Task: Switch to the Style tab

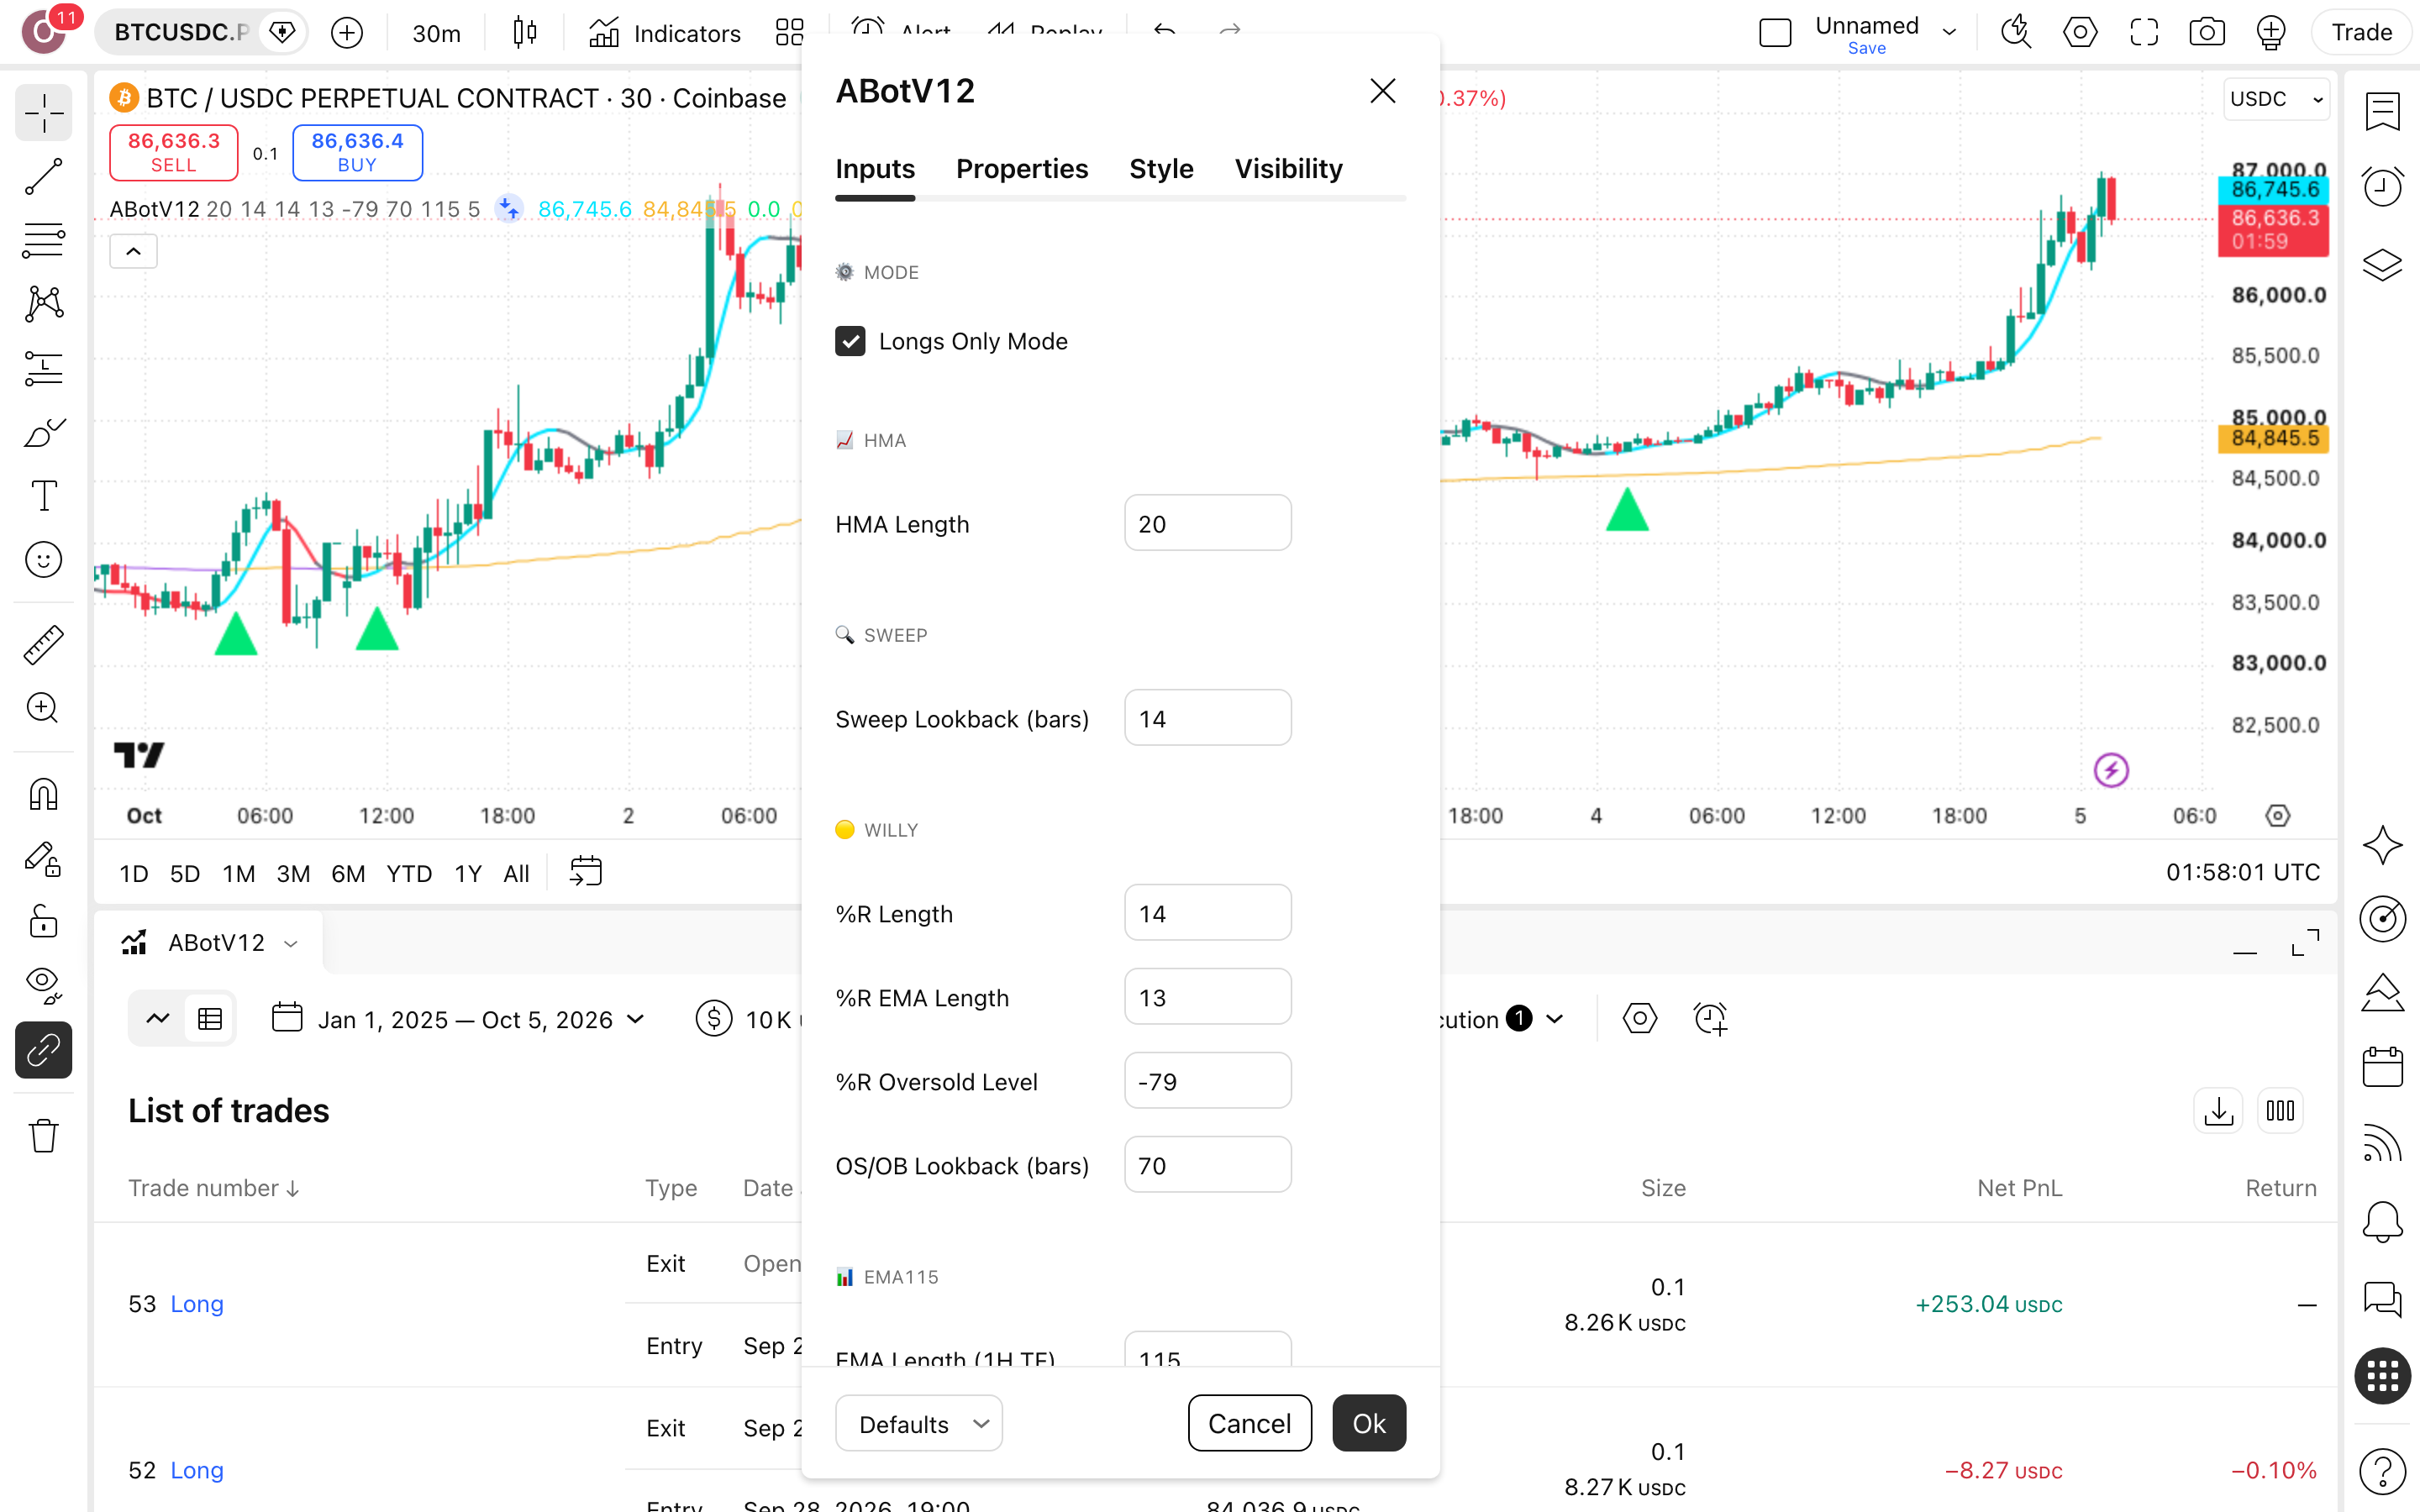Action: coord(1161,169)
